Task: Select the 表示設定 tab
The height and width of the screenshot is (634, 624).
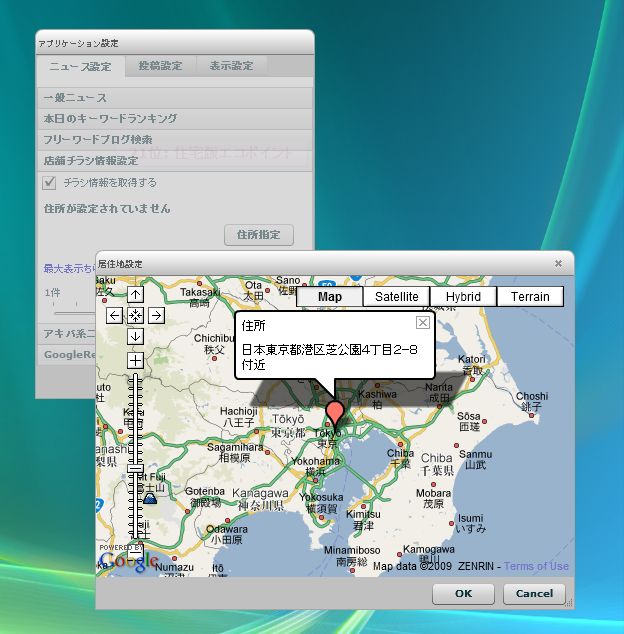Action: [231, 66]
